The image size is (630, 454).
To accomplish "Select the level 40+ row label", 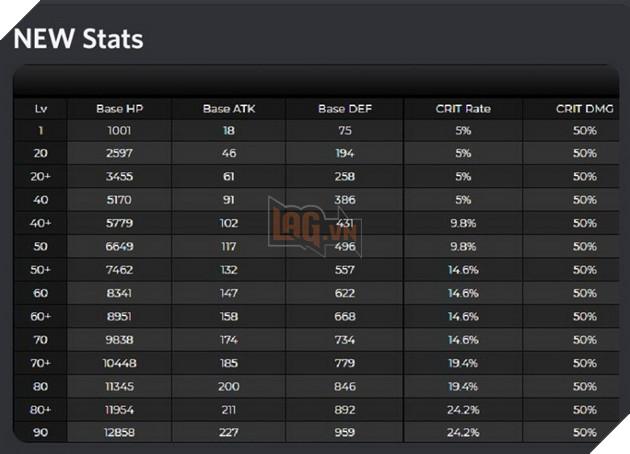I will click(x=40, y=223).
